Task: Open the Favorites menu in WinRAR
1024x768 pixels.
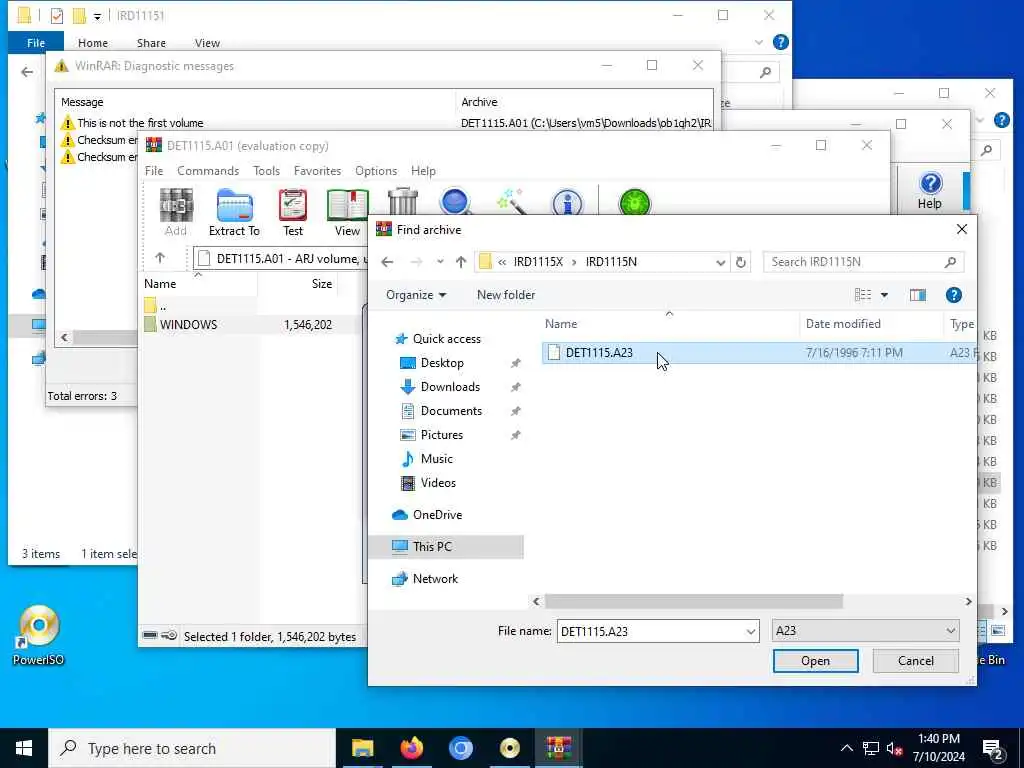Action: [x=317, y=171]
